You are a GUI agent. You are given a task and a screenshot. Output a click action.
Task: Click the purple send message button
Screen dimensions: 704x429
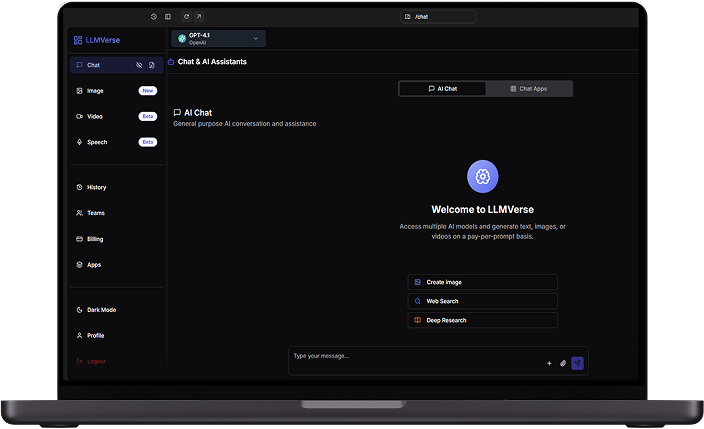[577, 363]
